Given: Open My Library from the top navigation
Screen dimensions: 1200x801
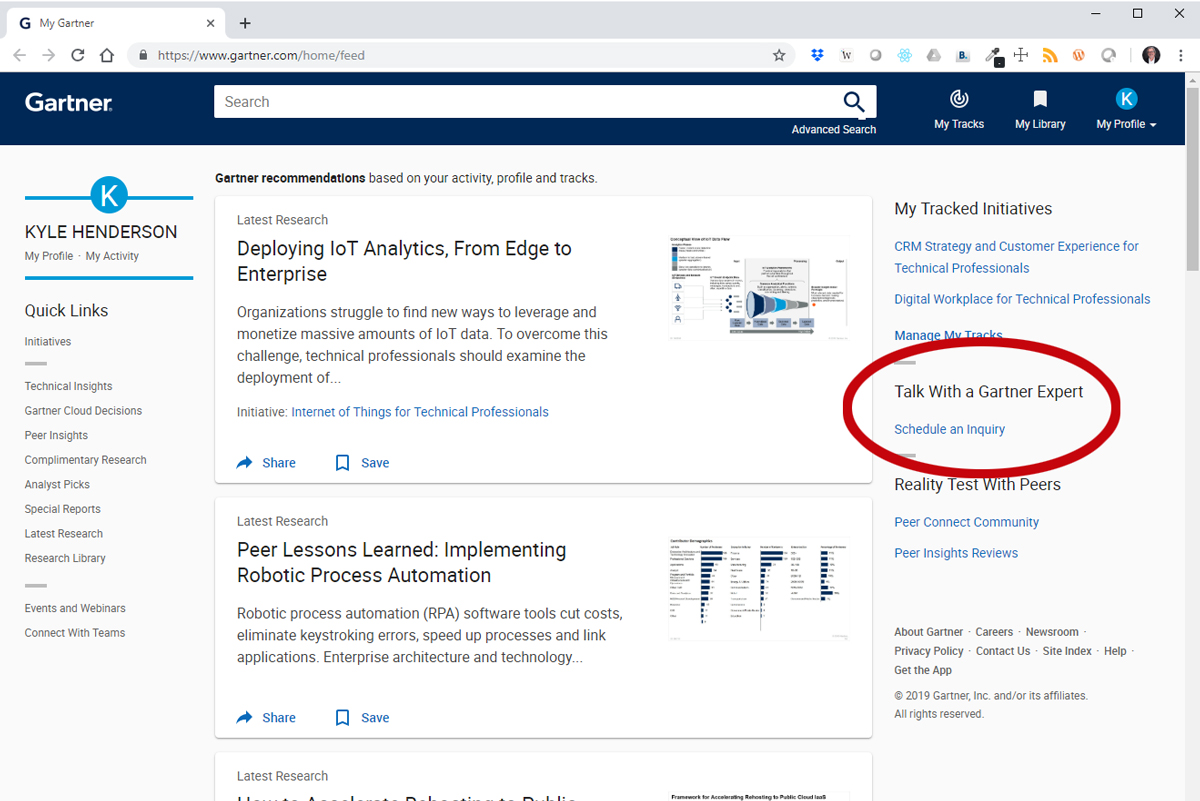Looking at the screenshot, I should coord(1039,108).
